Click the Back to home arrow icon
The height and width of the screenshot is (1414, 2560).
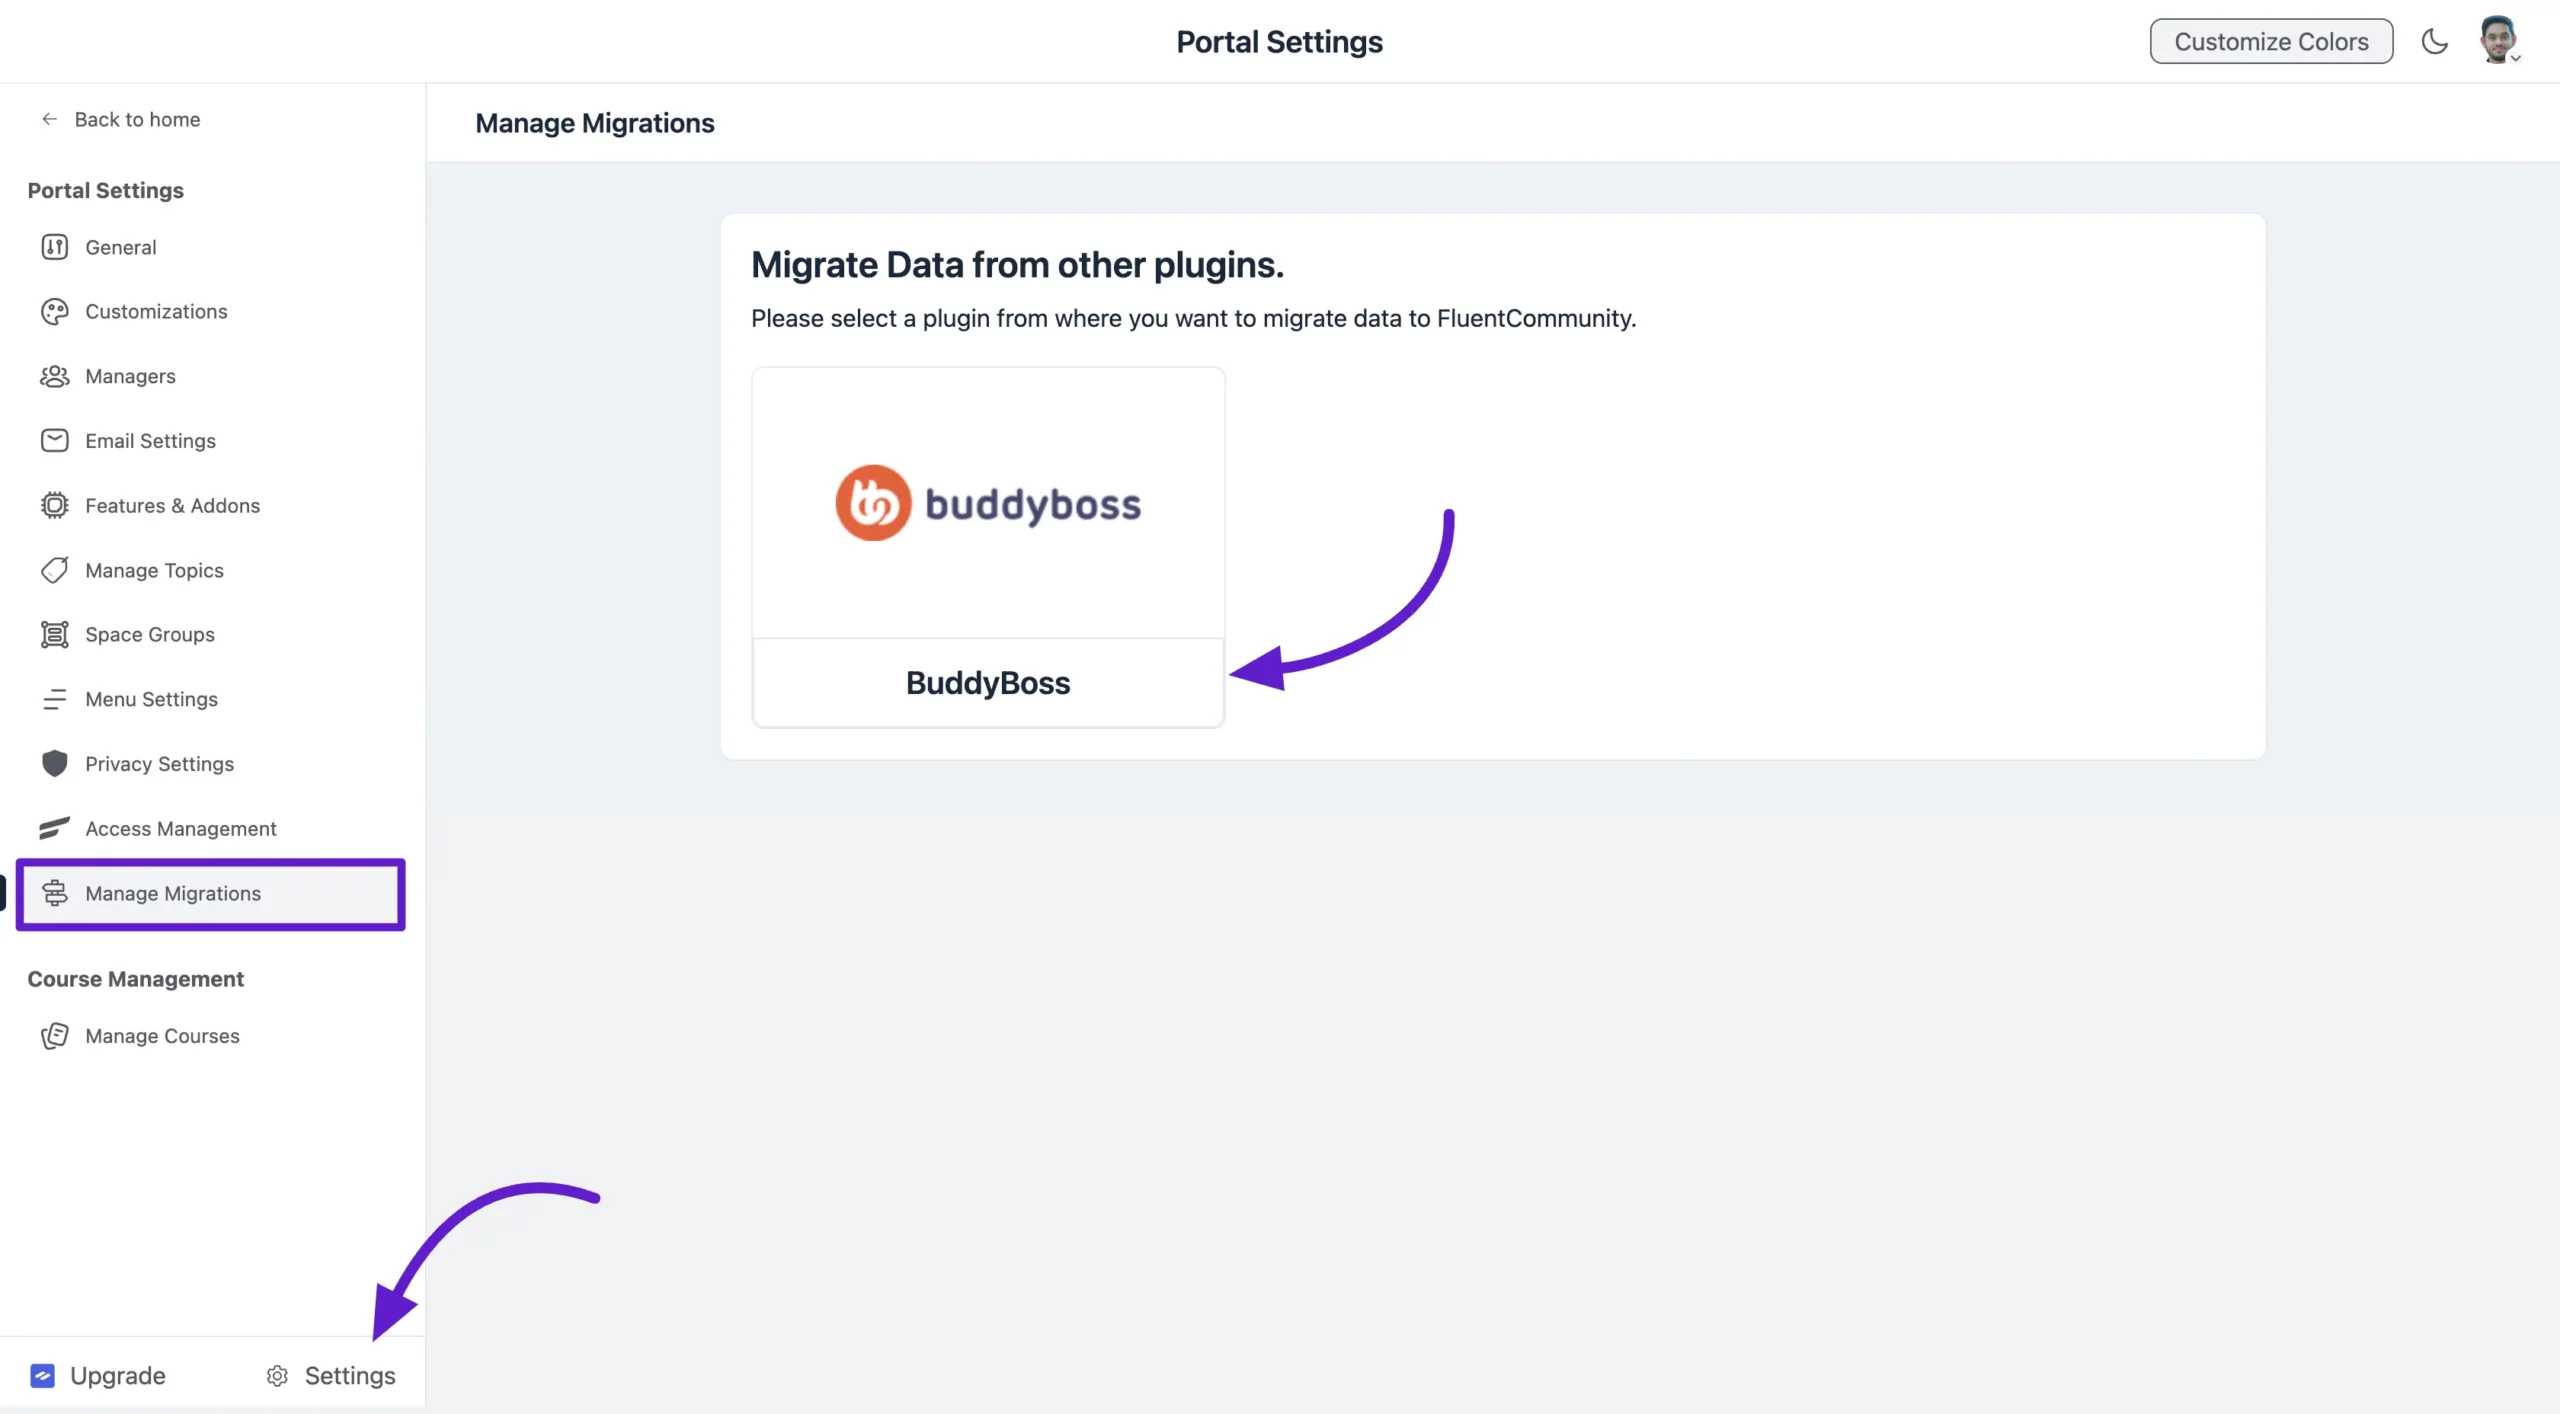(49, 119)
